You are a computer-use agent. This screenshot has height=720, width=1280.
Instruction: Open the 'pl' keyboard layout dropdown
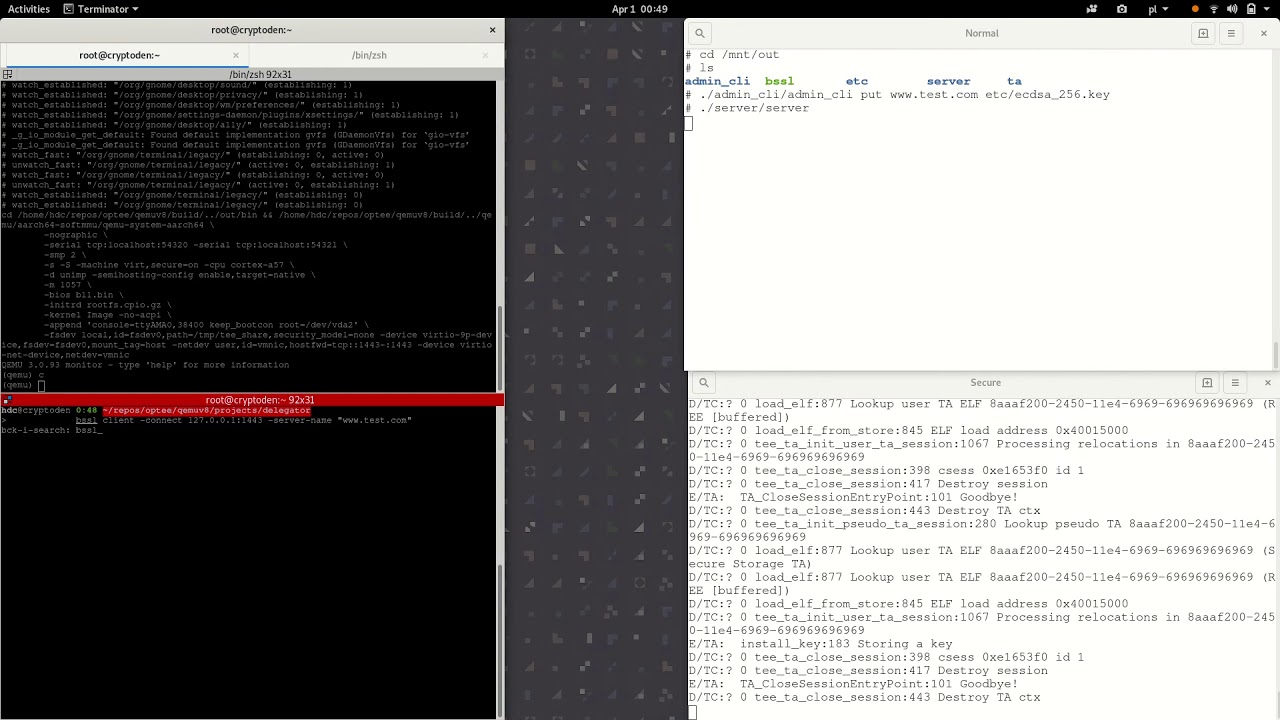(x=1157, y=9)
